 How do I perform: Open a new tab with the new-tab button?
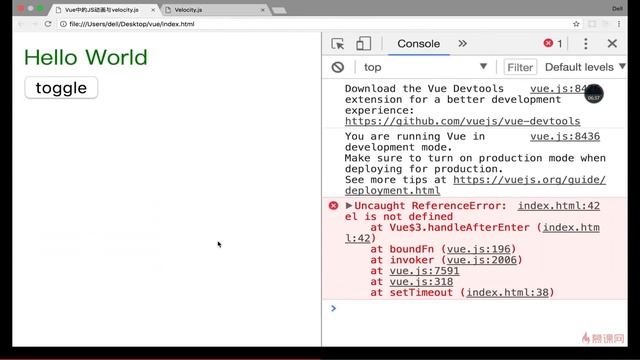point(279,10)
